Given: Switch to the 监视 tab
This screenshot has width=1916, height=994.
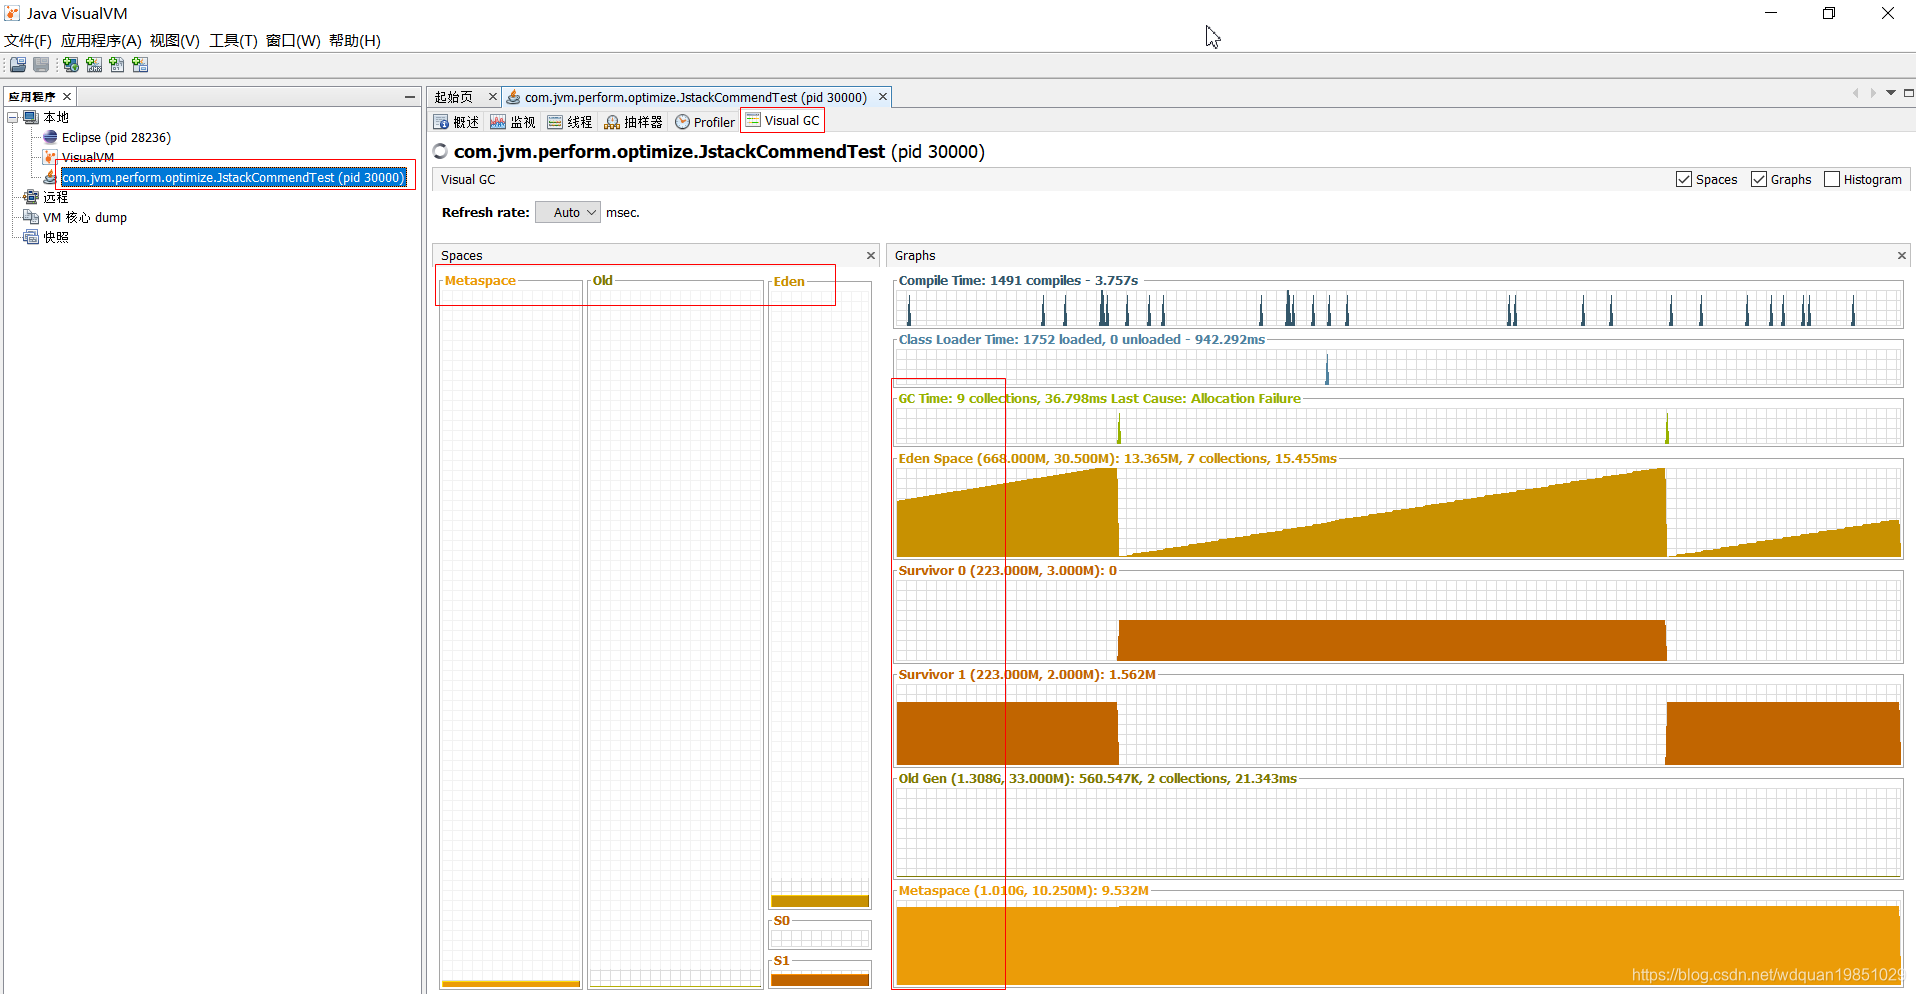Looking at the screenshot, I should click(x=514, y=122).
